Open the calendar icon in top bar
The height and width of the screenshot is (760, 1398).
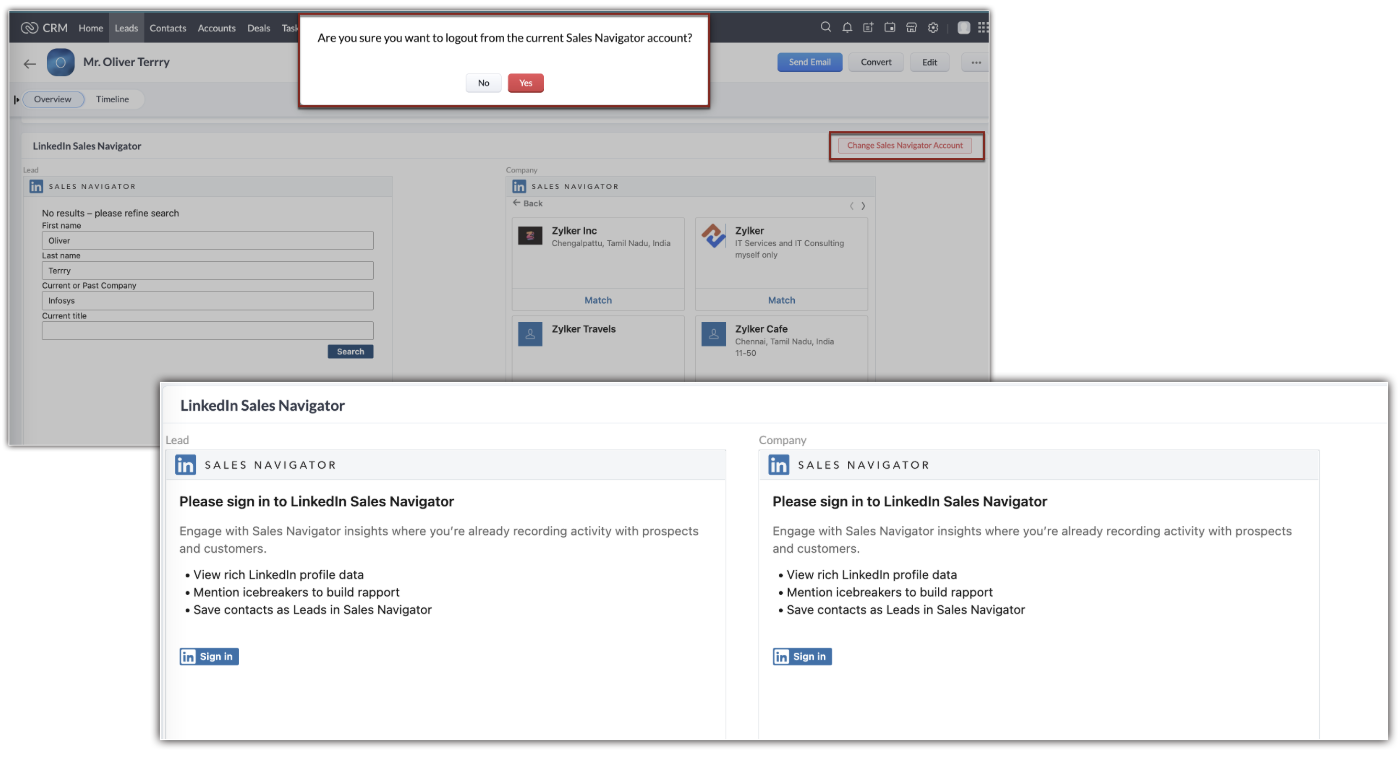[890, 28]
